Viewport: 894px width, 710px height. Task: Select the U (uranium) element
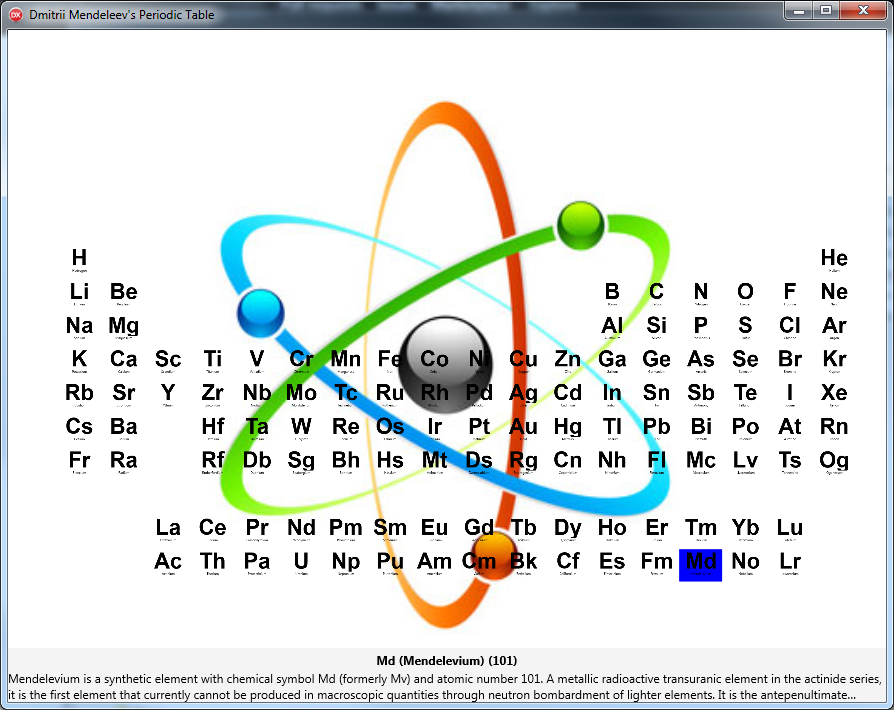301,563
